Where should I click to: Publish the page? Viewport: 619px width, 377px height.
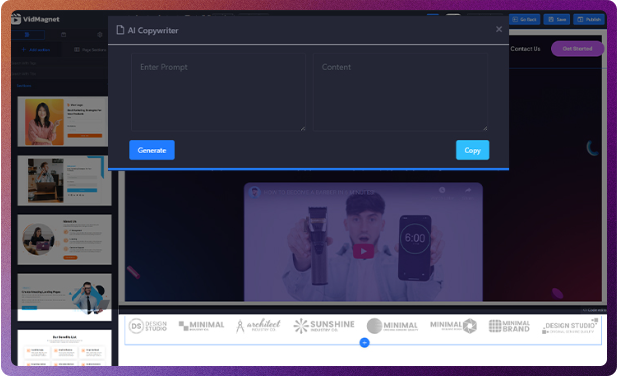(589, 19)
